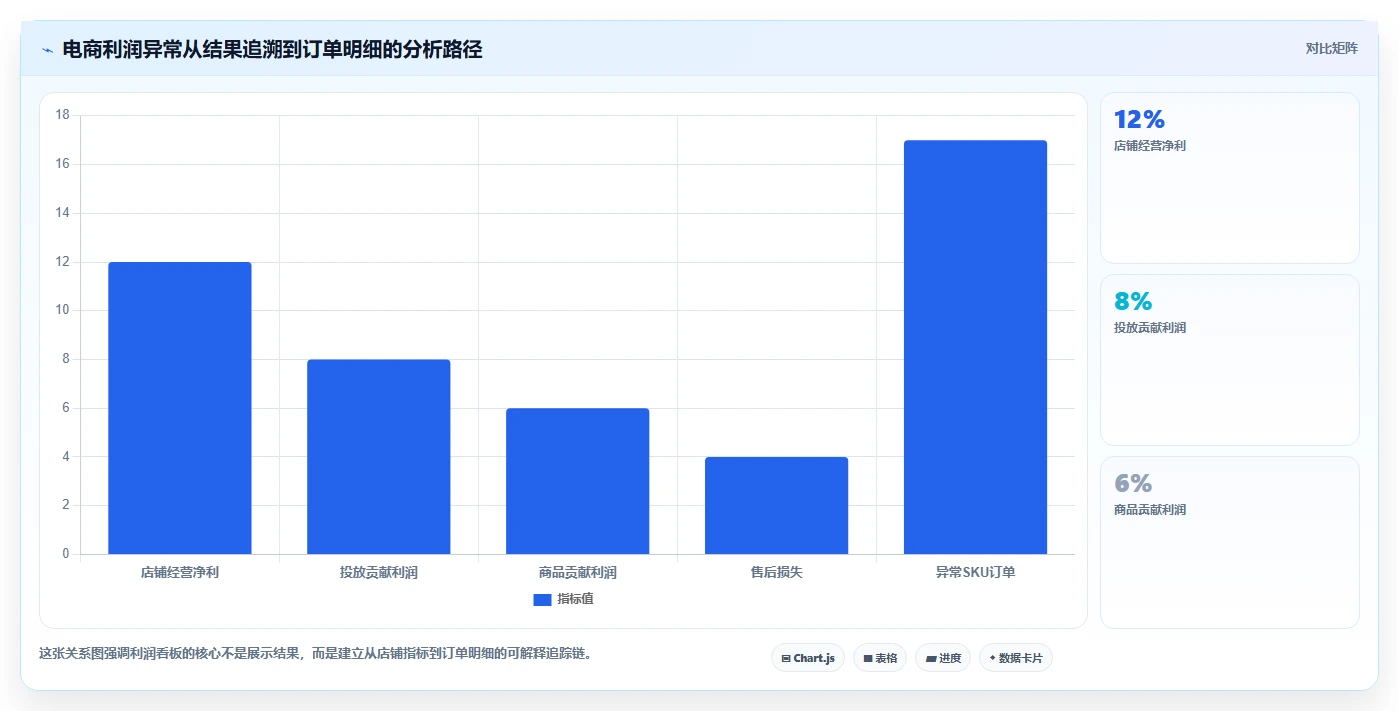Viewport: 1399px width, 711px height.
Task: Click the 异常SKU订单 x-axis label
Action: pos(975,573)
